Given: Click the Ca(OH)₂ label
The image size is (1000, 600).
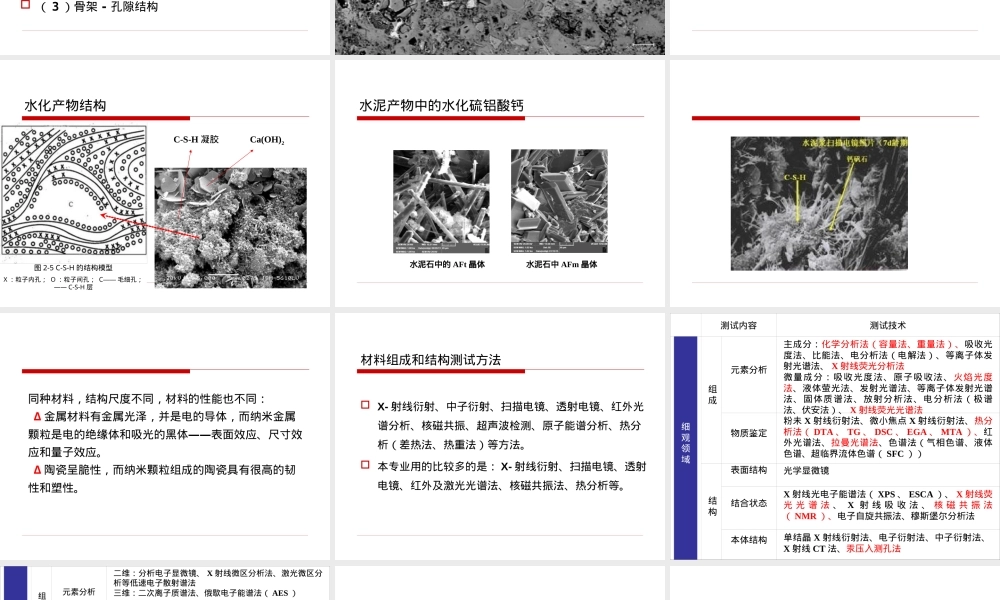Looking at the screenshot, I should coord(267,140).
